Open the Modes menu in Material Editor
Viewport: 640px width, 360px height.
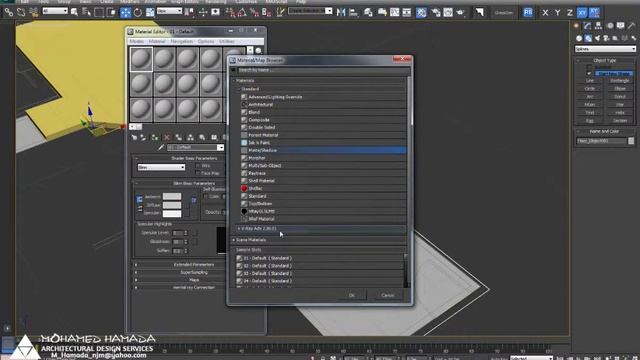pos(137,41)
